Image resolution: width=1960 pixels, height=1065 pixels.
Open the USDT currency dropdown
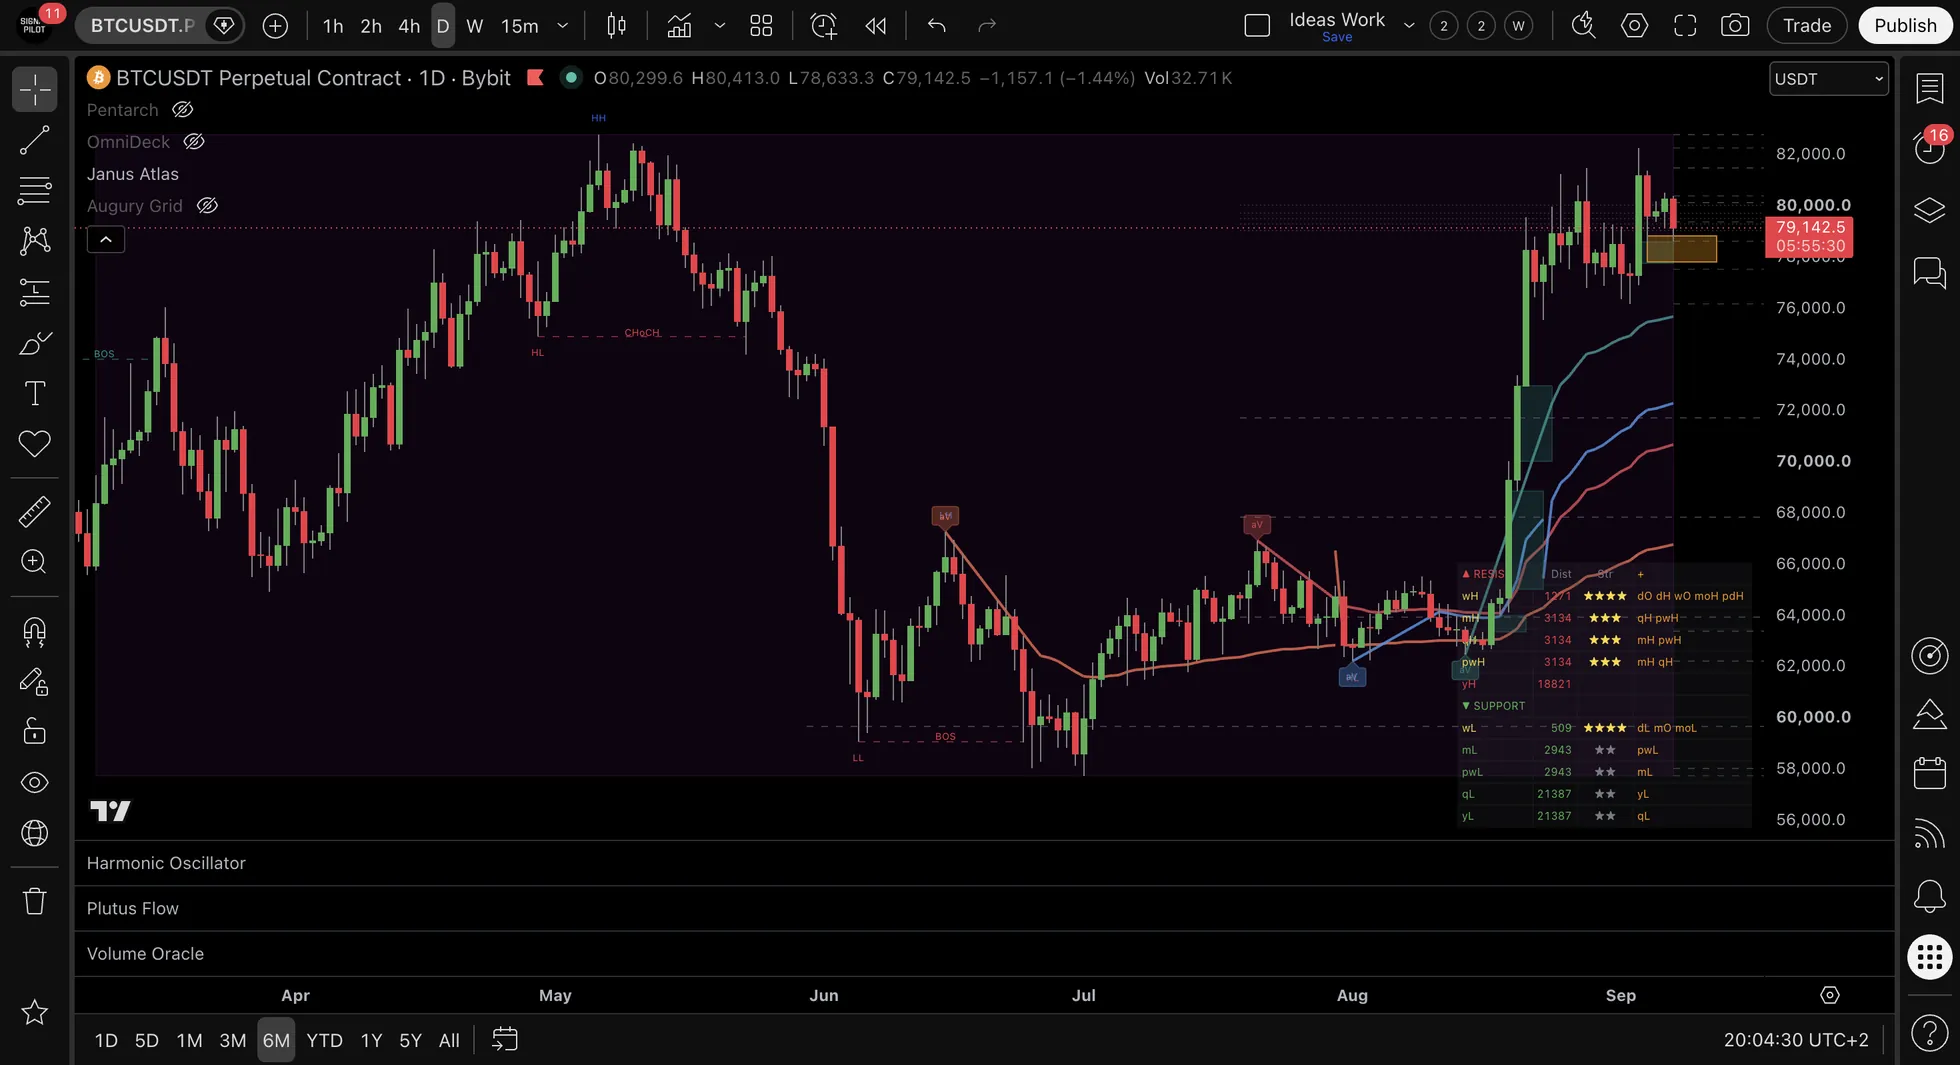click(x=1829, y=79)
